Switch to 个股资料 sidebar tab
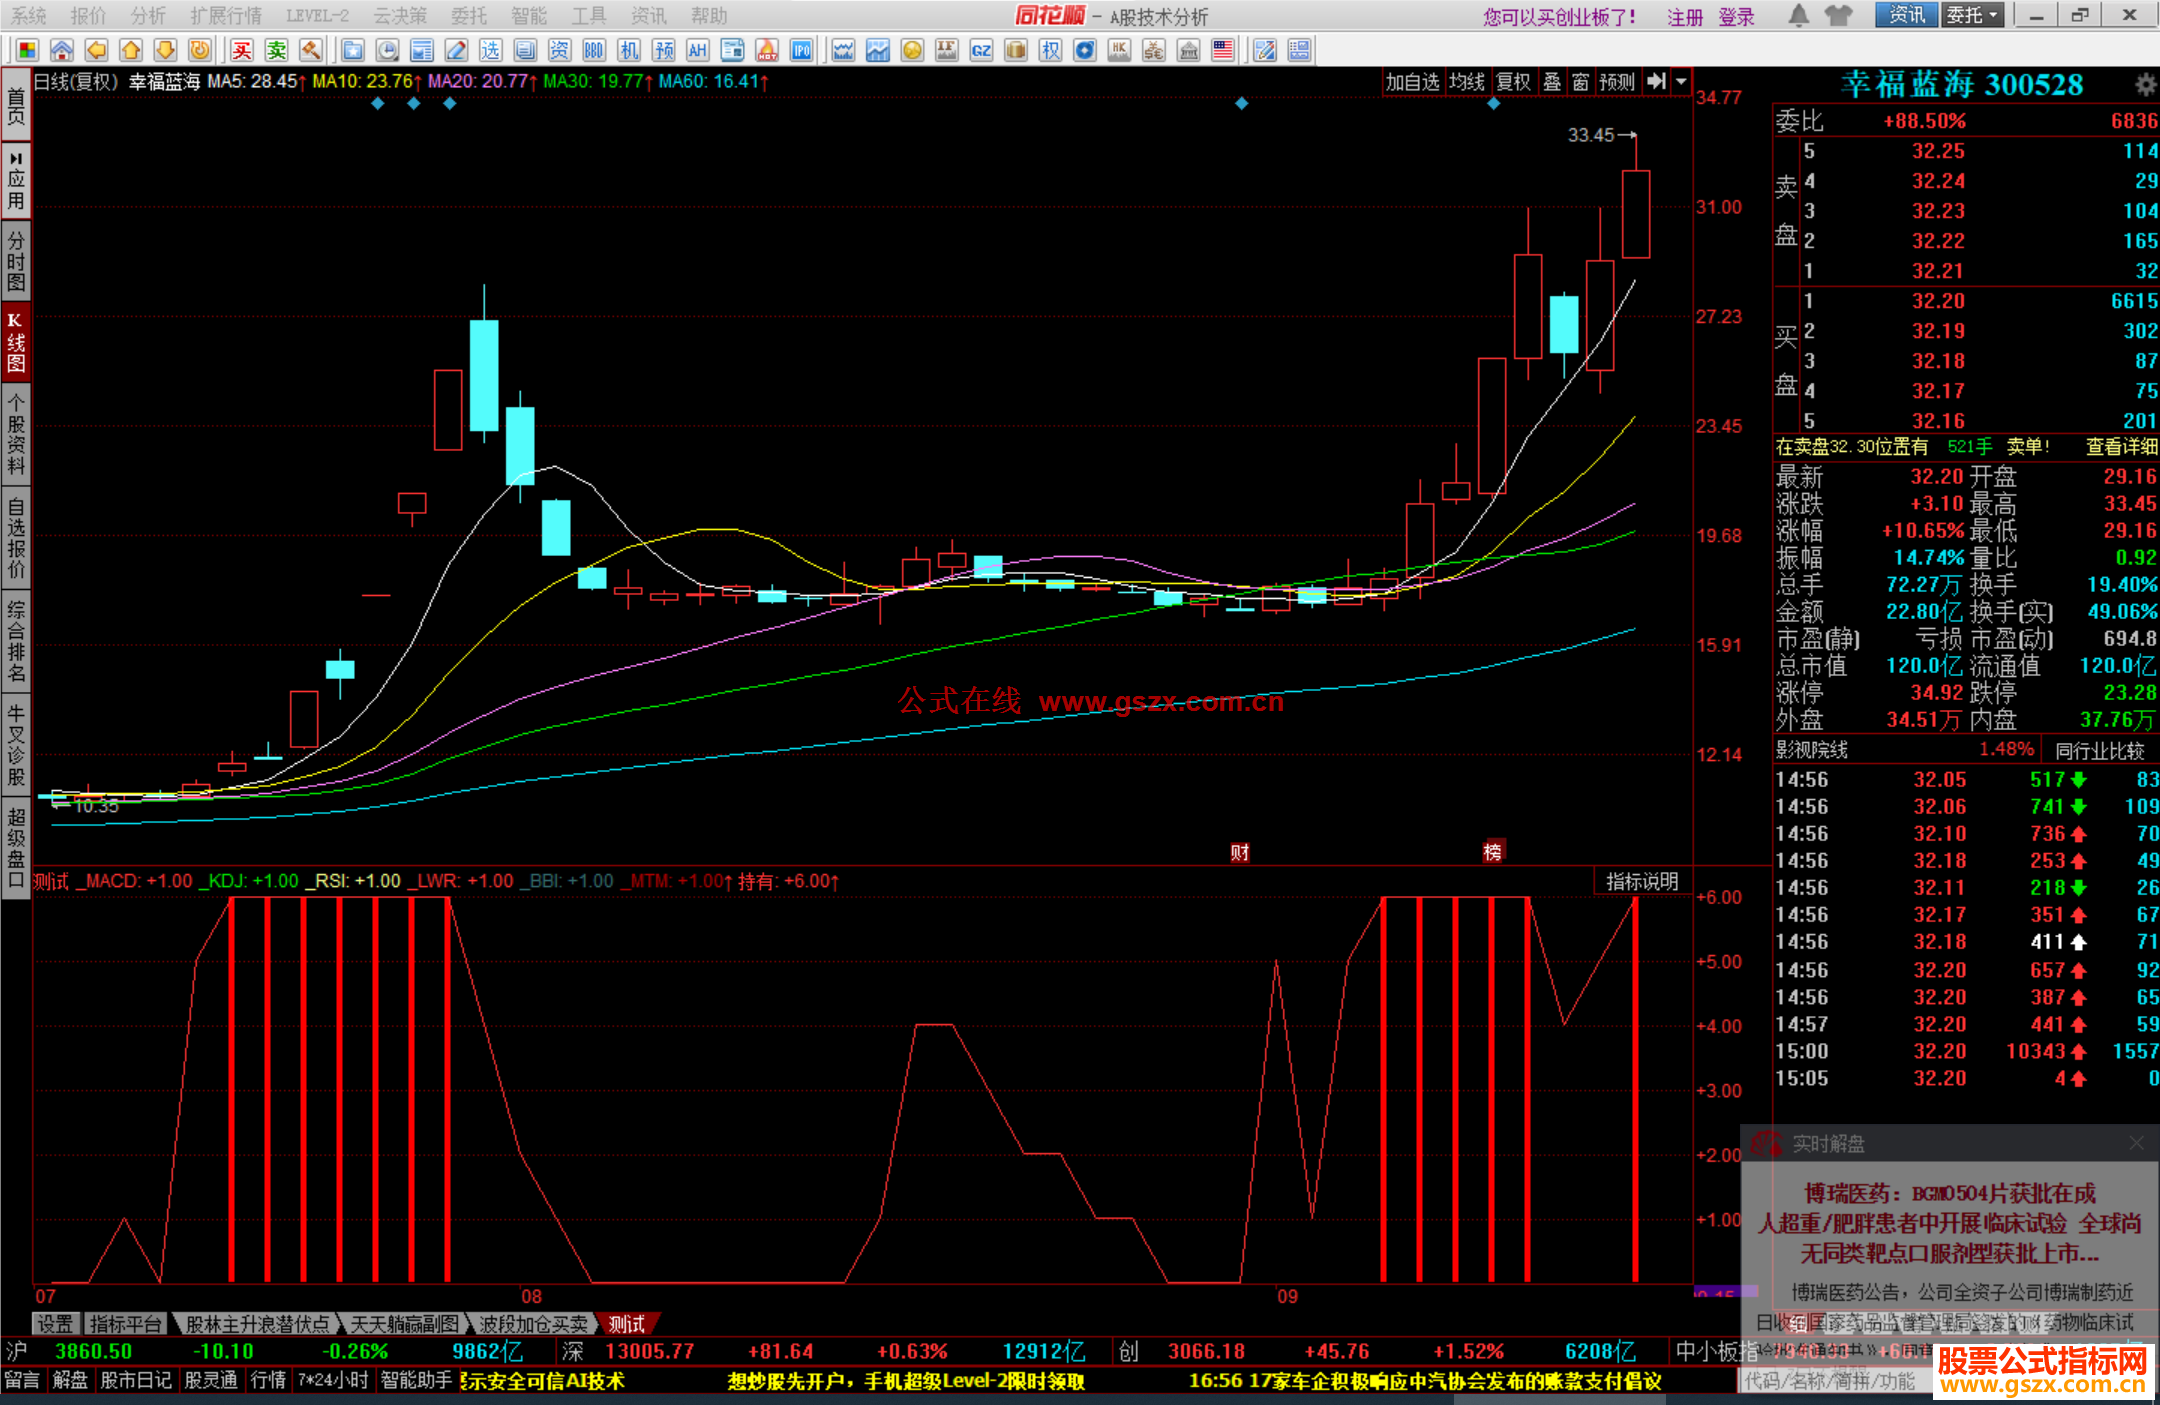Image resolution: width=2160 pixels, height=1405 pixels. tap(16, 435)
